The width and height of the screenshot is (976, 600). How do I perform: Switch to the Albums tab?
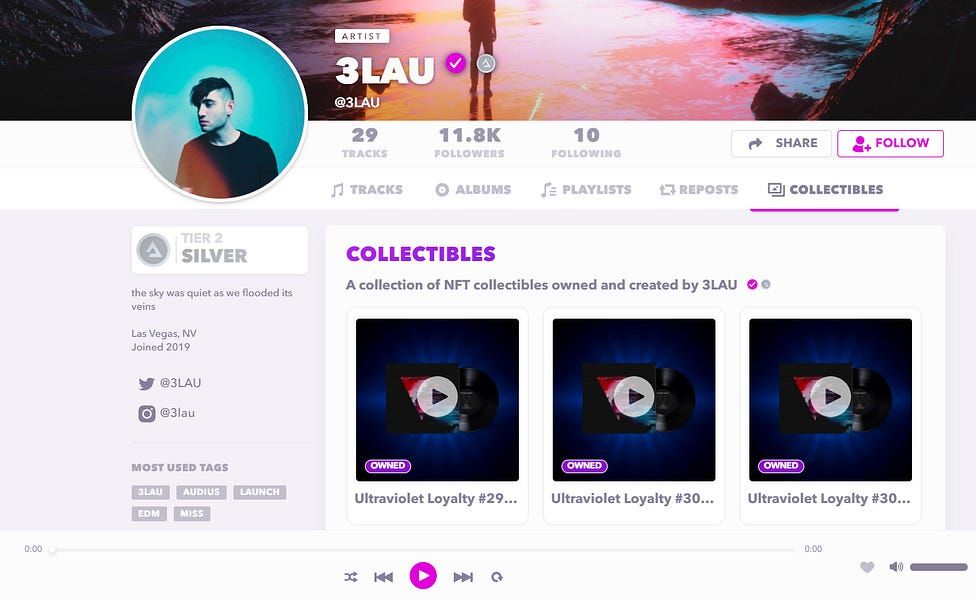point(473,190)
